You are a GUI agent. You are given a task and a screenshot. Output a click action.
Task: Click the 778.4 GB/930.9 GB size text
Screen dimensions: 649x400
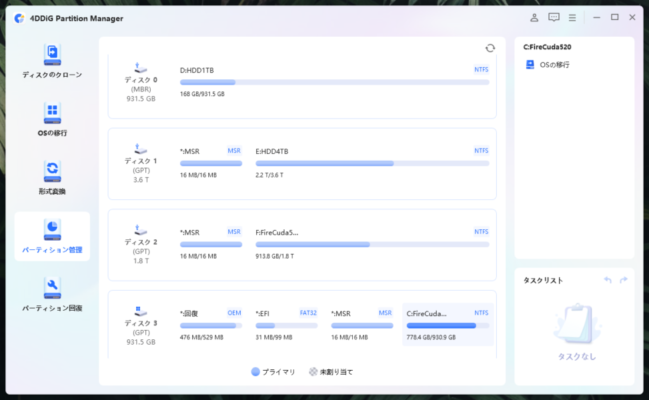pyautogui.click(x=431, y=337)
